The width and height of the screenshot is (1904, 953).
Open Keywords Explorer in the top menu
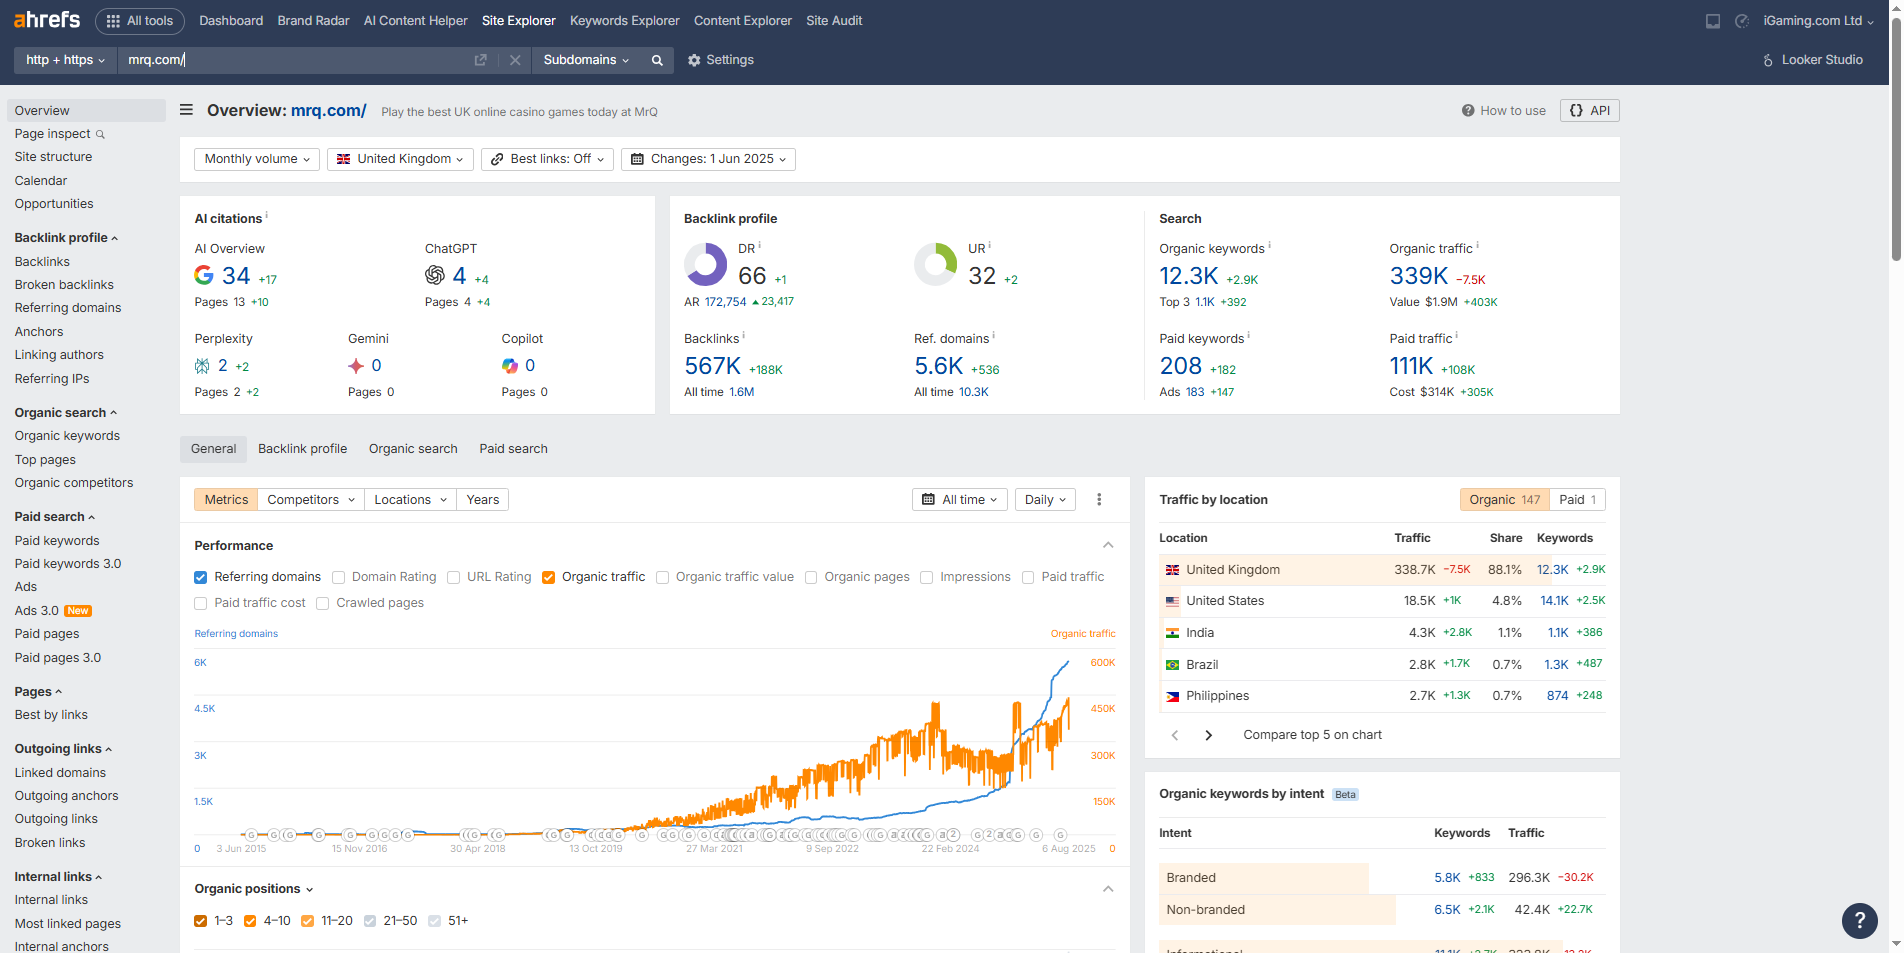click(624, 20)
